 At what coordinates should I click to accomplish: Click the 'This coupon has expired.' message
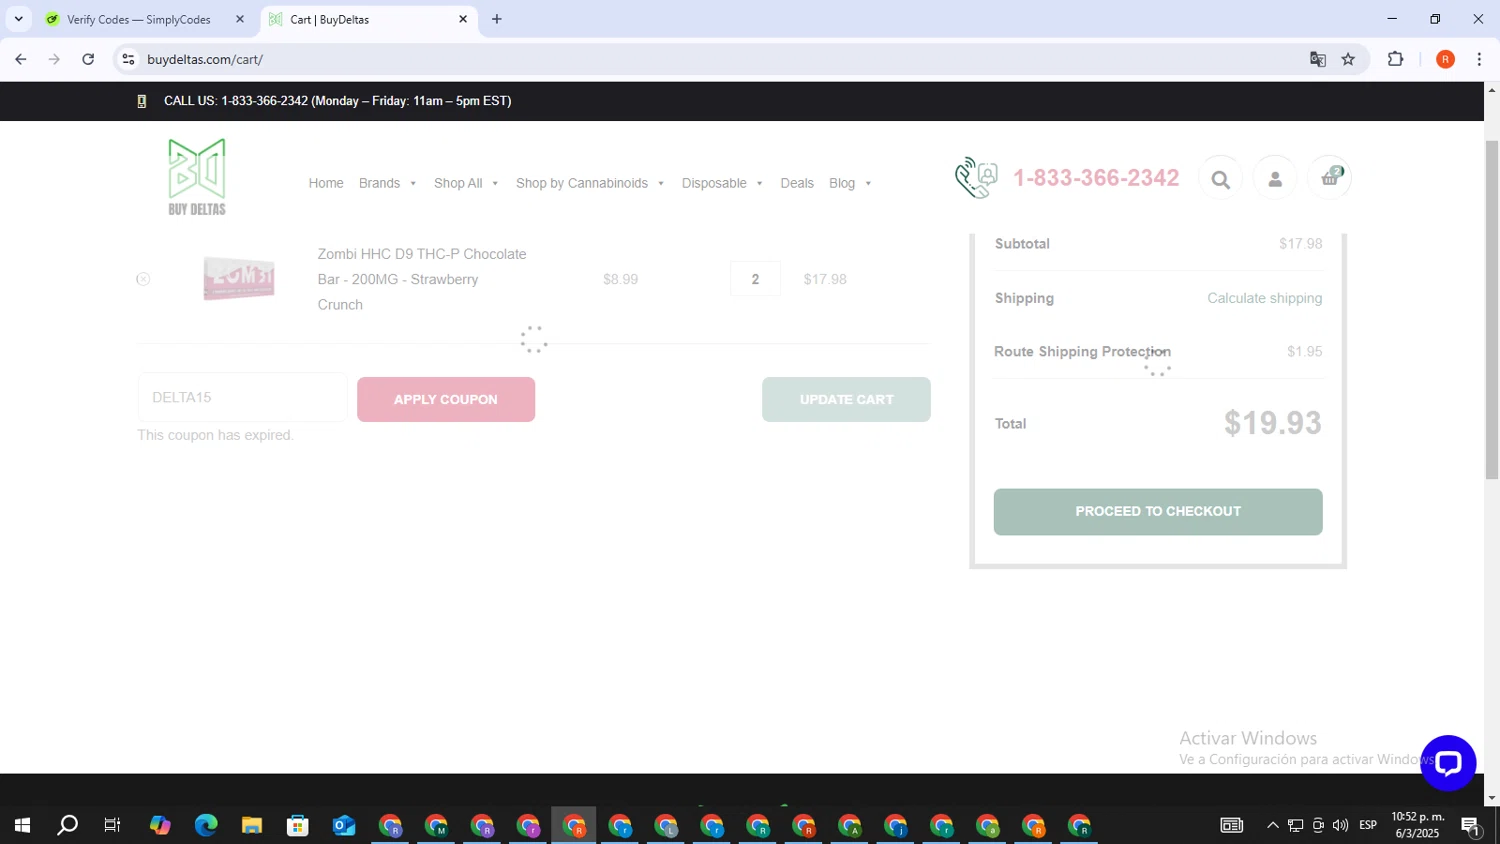(215, 435)
